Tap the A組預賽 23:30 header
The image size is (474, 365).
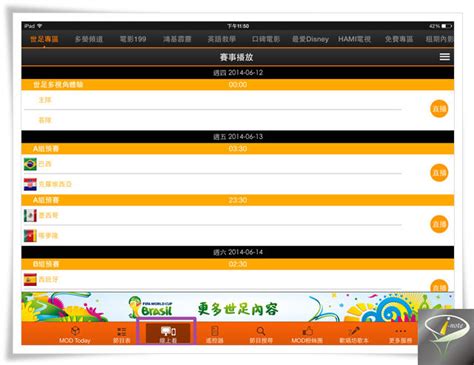238,200
